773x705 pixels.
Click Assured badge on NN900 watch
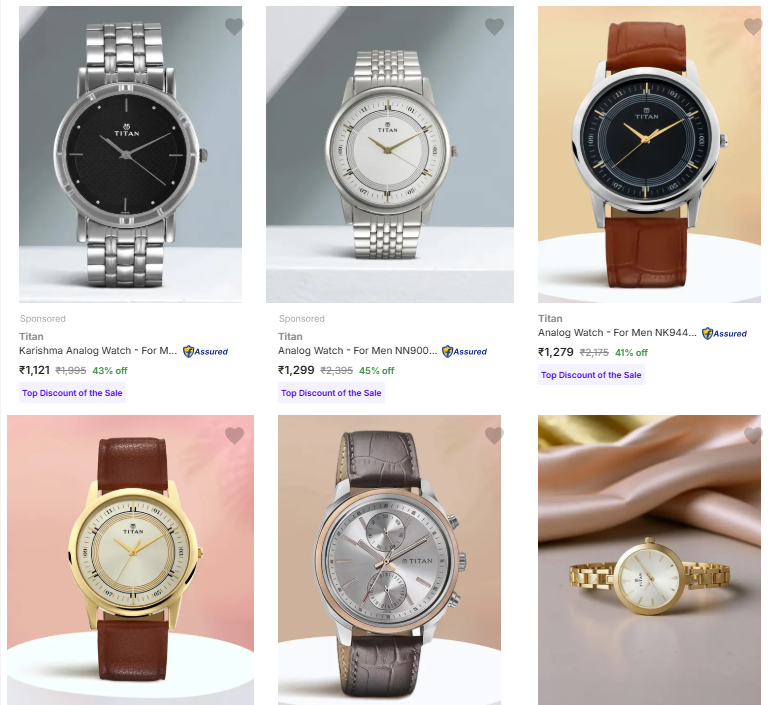tap(464, 352)
